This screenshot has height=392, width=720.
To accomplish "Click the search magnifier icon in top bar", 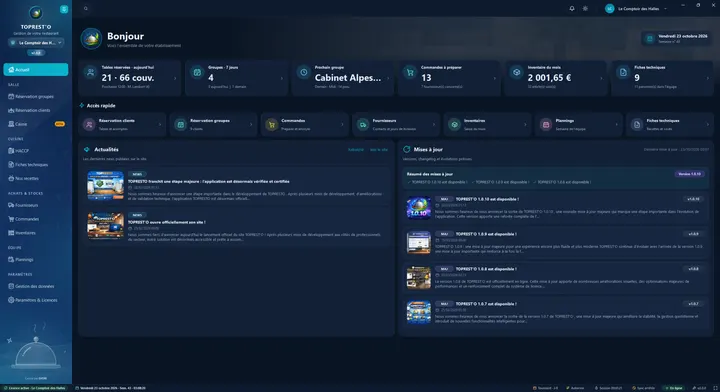I will click(86, 9).
